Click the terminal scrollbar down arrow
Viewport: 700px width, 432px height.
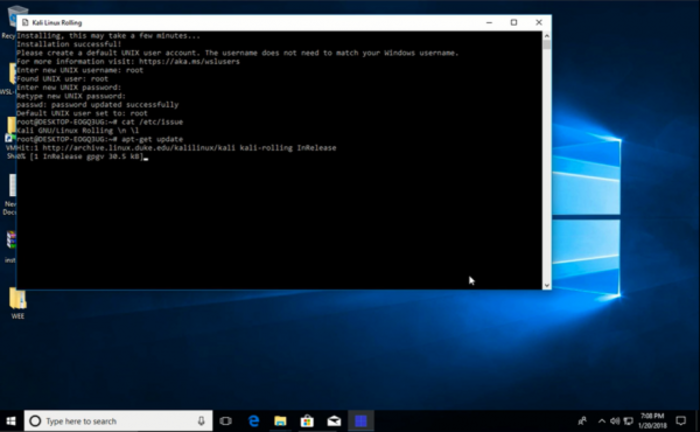pos(546,285)
